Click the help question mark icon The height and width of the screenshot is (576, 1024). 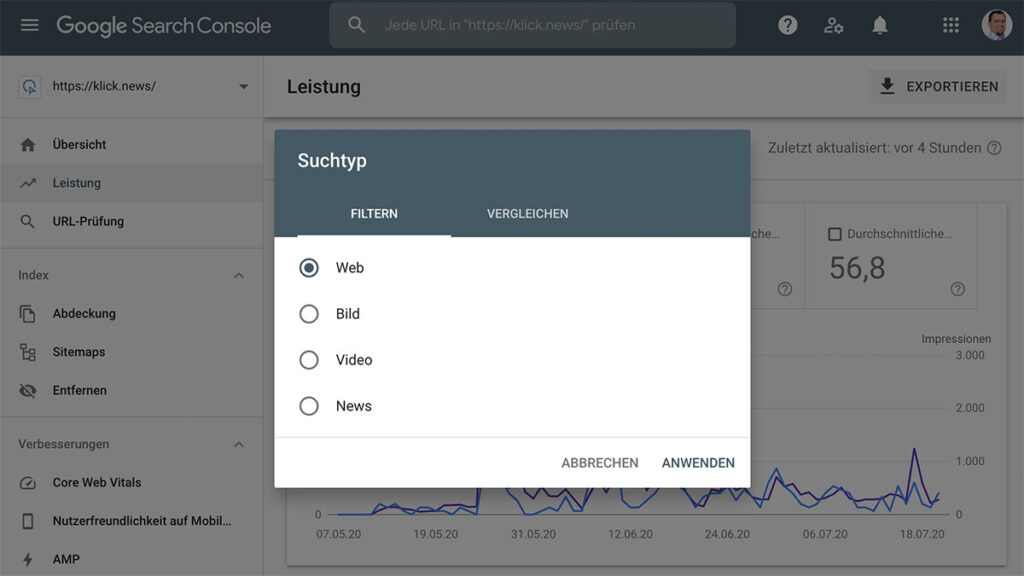click(x=788, y=26)
